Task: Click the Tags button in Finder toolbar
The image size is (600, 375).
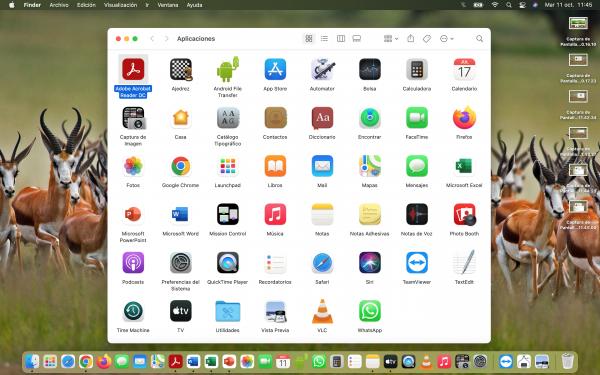Action: pos(427,39)
